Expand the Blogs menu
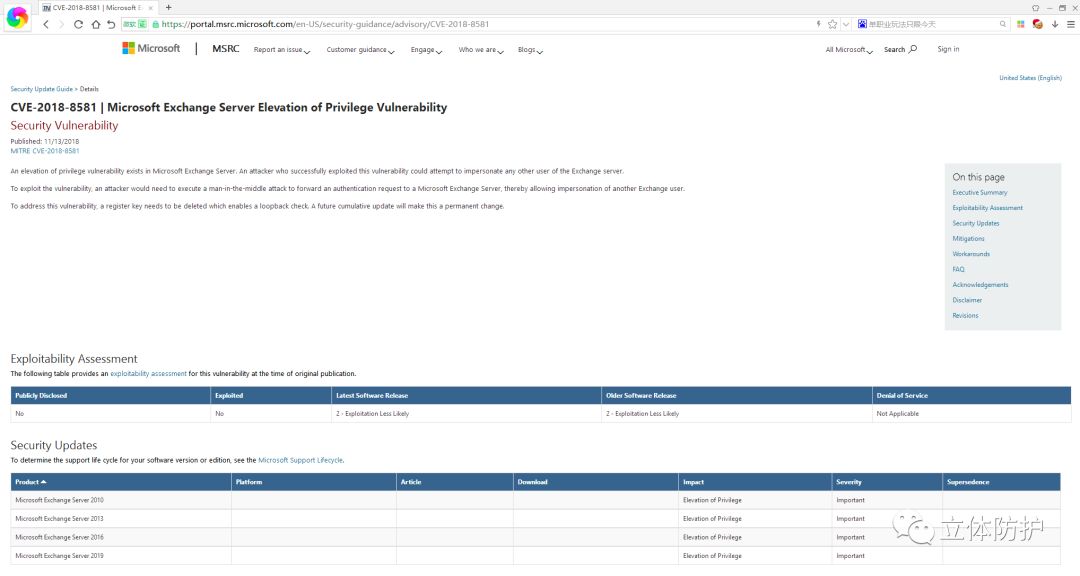This screenshot has width=1080, height=576. (x=530, y=50)
